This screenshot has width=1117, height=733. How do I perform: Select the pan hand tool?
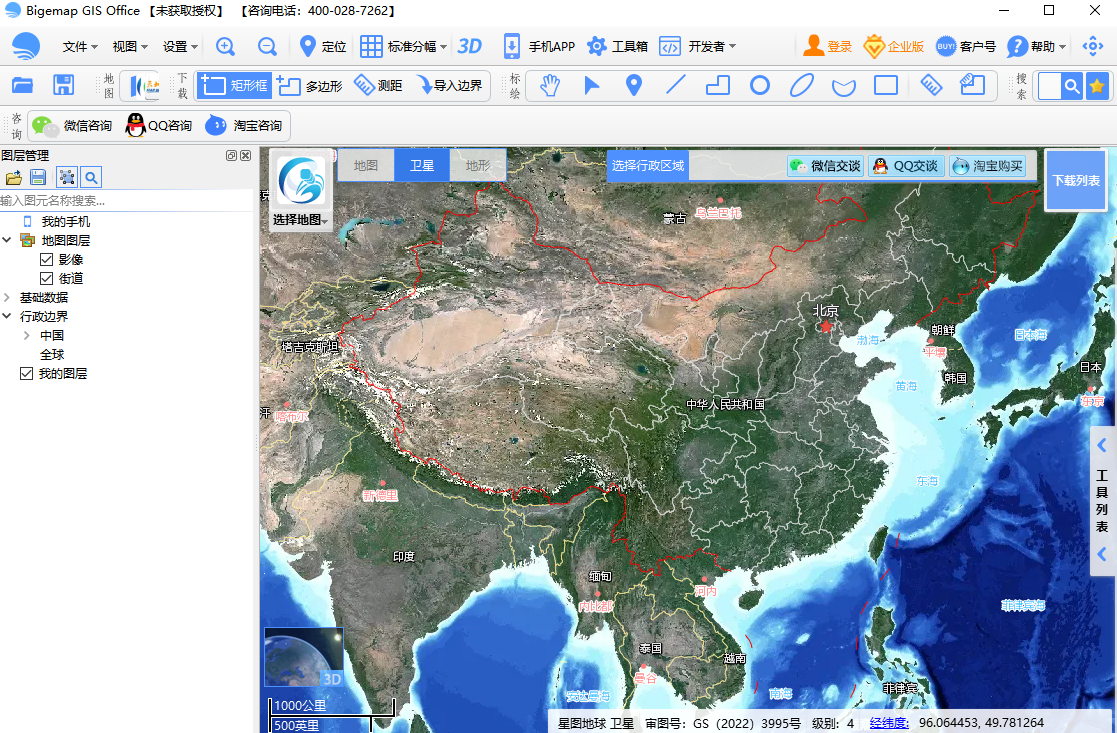point(549,85)
